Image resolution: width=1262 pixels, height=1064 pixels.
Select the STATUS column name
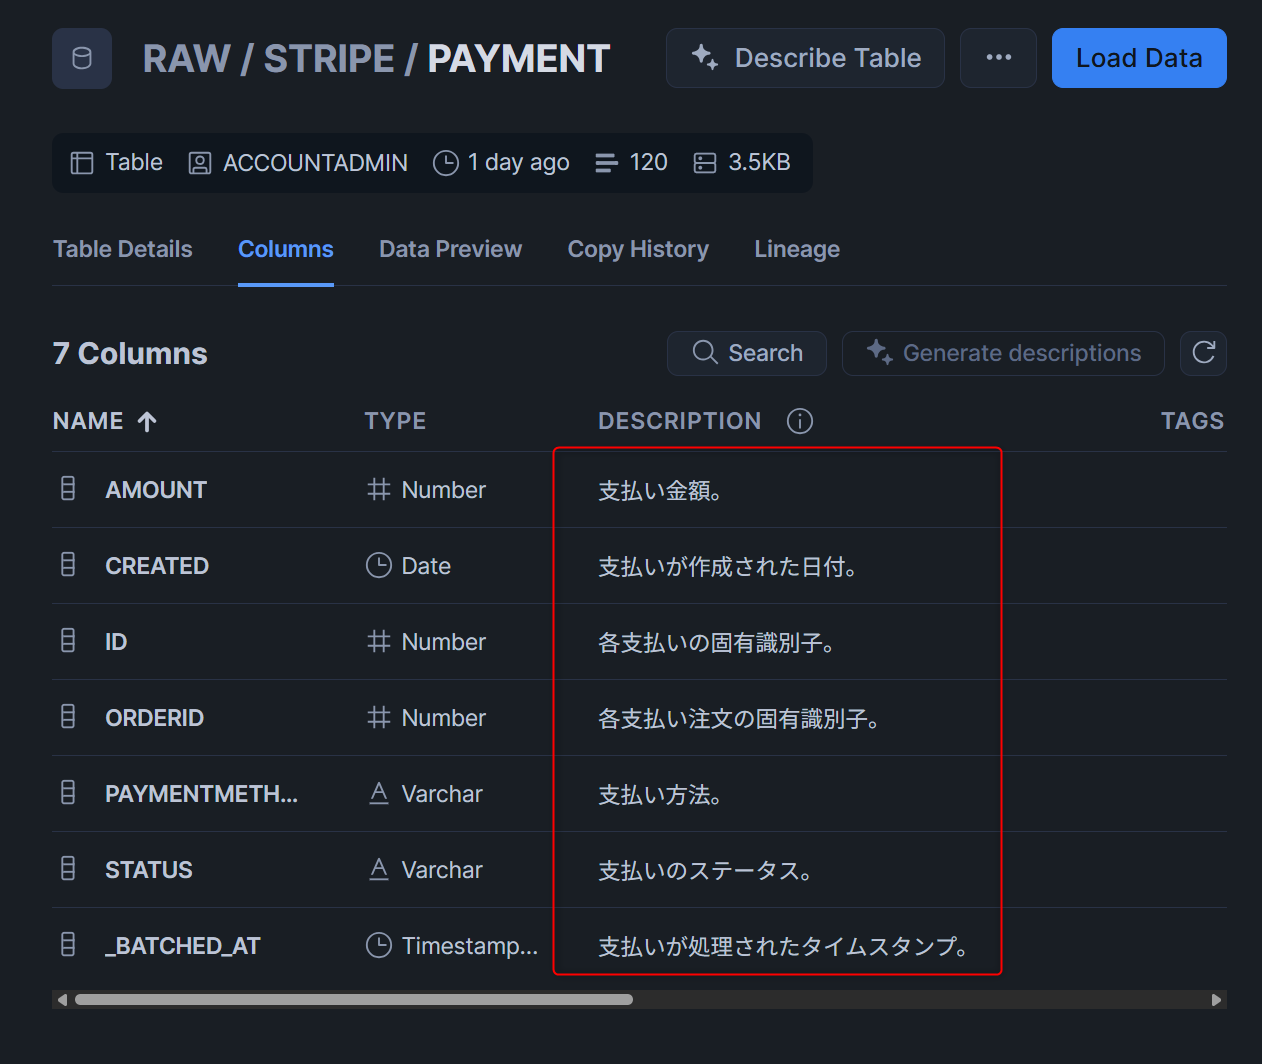coord(149,870)
